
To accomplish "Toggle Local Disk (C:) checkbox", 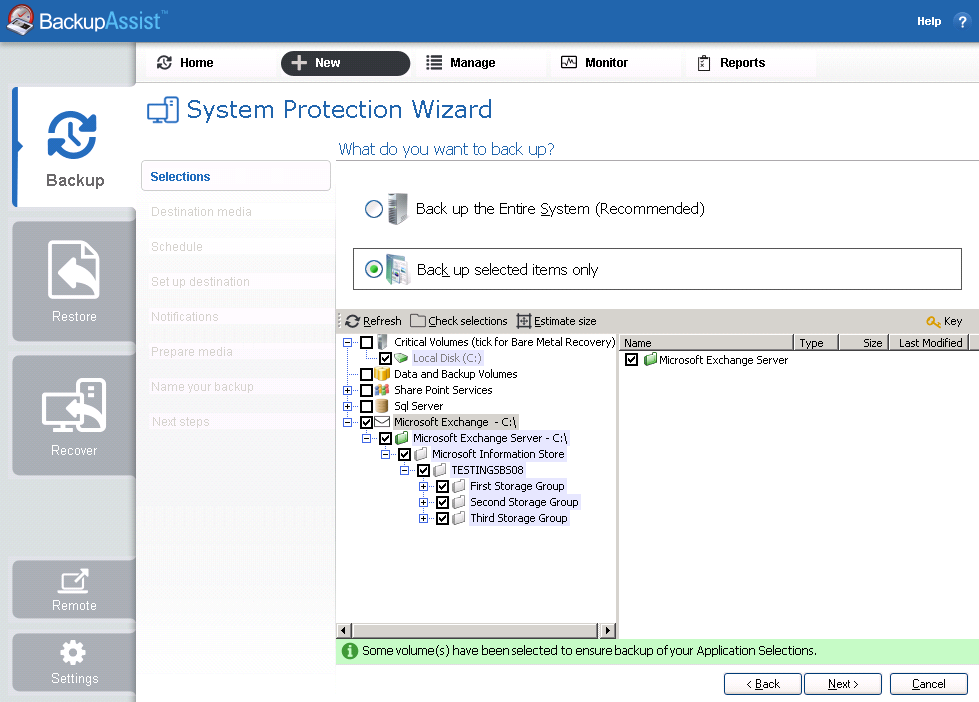I will [385, 358].
